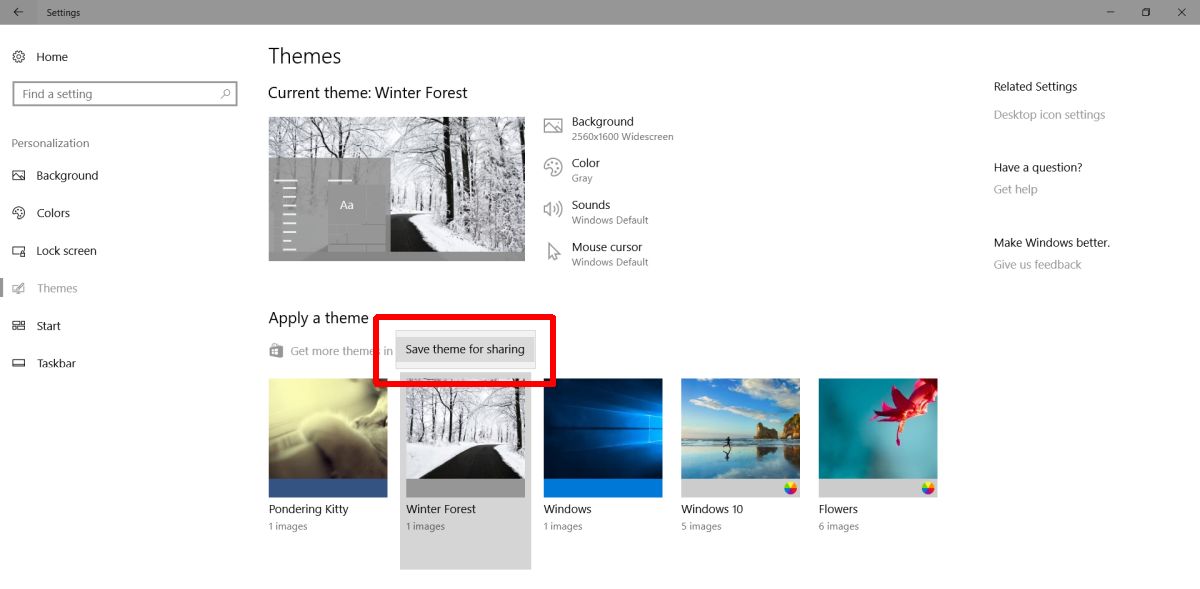The width and height of the screenshot is (1200, 589).
Task: Apply the Windows 10 theme thumbnail
Action: 740,437
